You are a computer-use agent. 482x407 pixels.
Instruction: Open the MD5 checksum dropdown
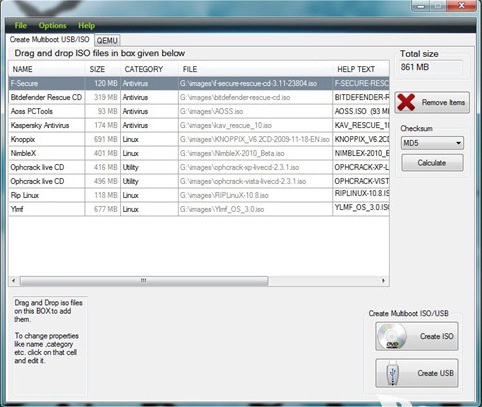pyautogui.click(x=432, y=143)
